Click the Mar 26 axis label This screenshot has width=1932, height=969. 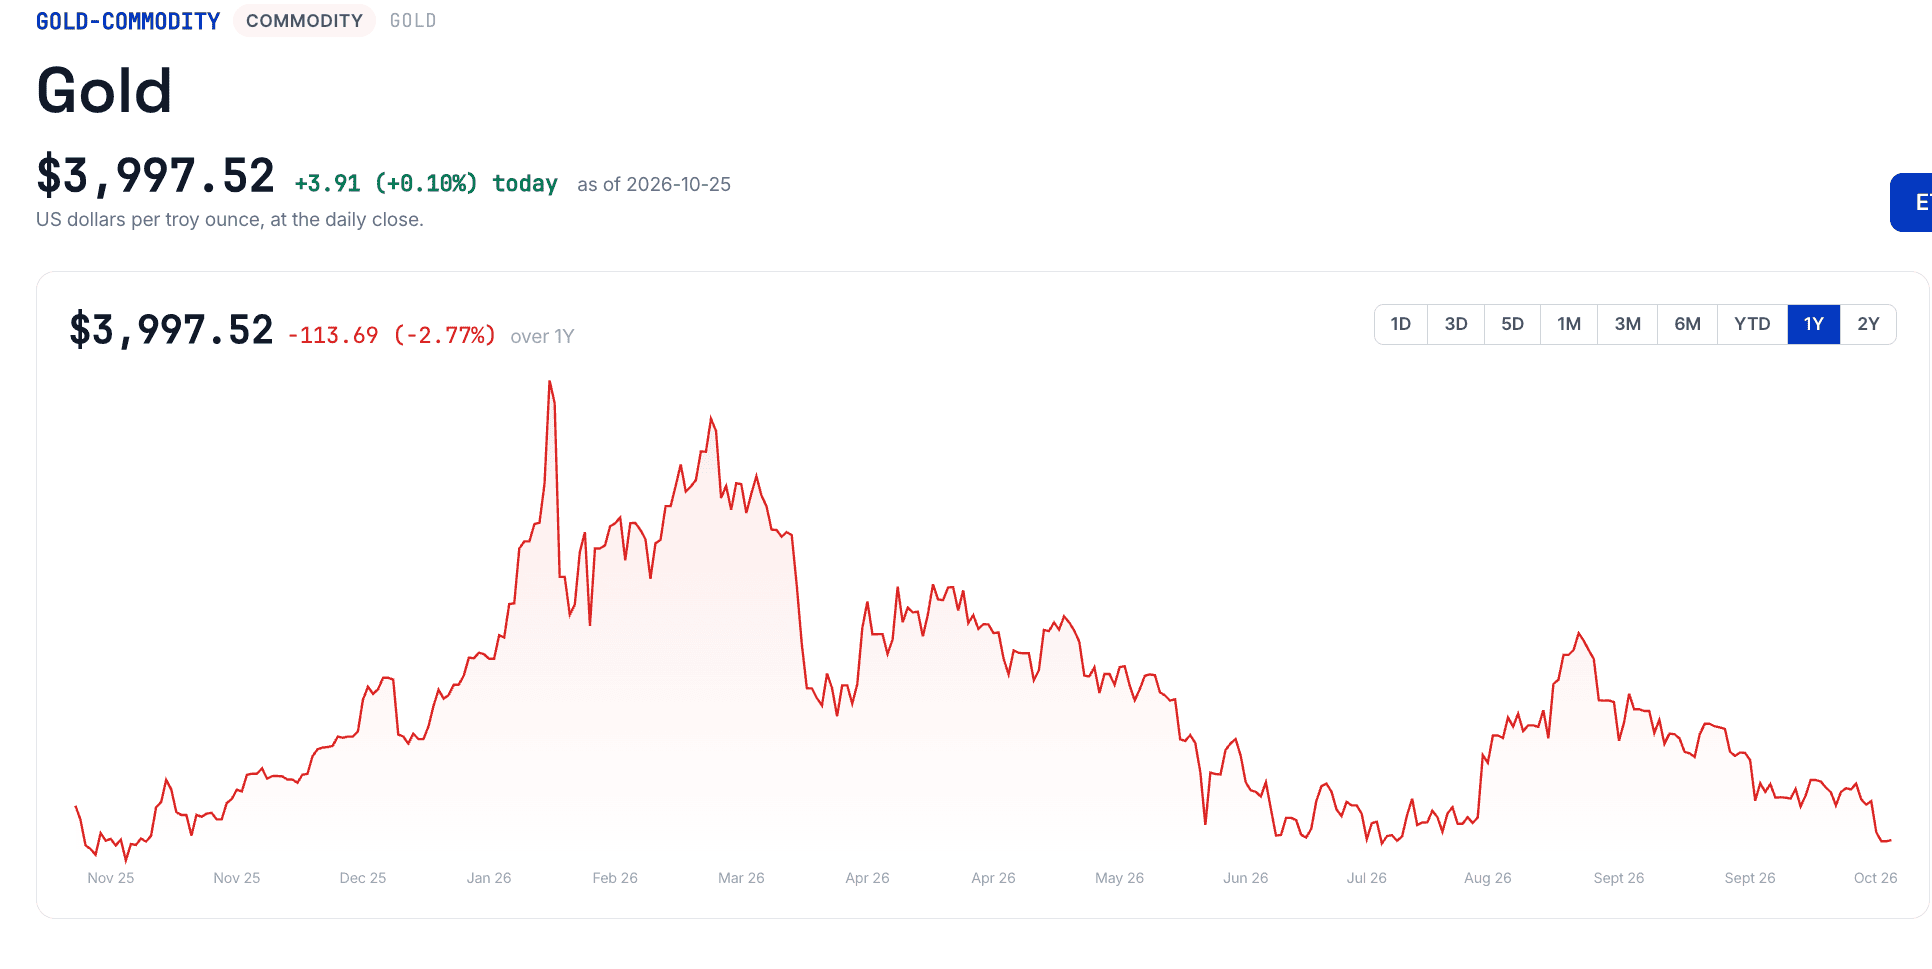pos(741,878)
